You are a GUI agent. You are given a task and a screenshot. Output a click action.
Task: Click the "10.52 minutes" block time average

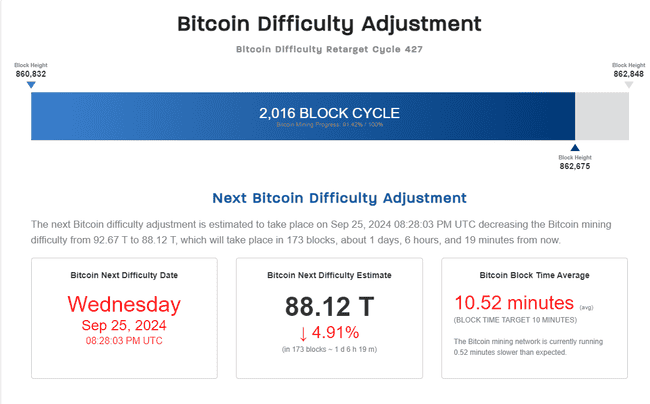[514, 302]
